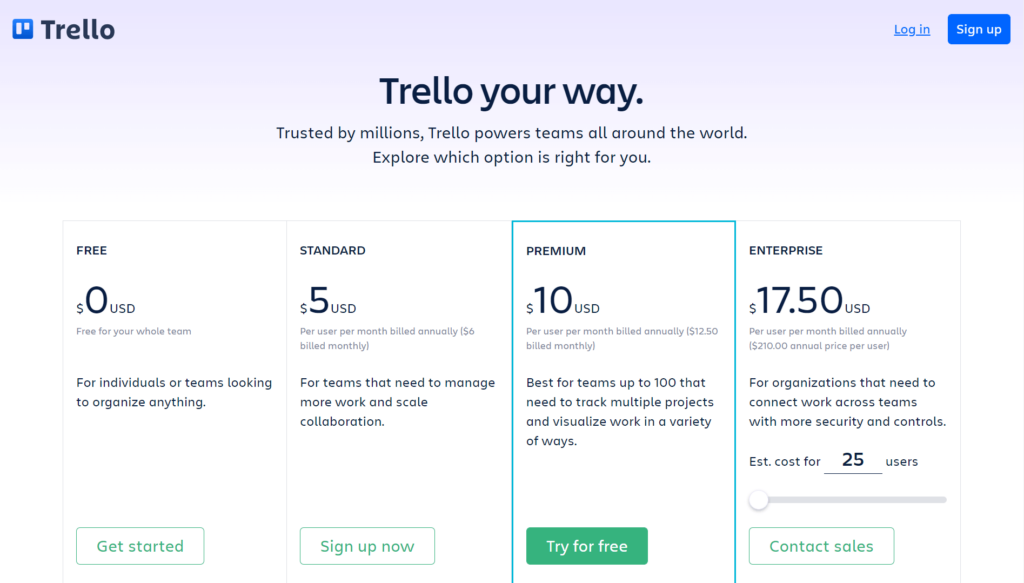
Task: Click Contact sales for Enterprise plan
Action: [x=821, y=546]
